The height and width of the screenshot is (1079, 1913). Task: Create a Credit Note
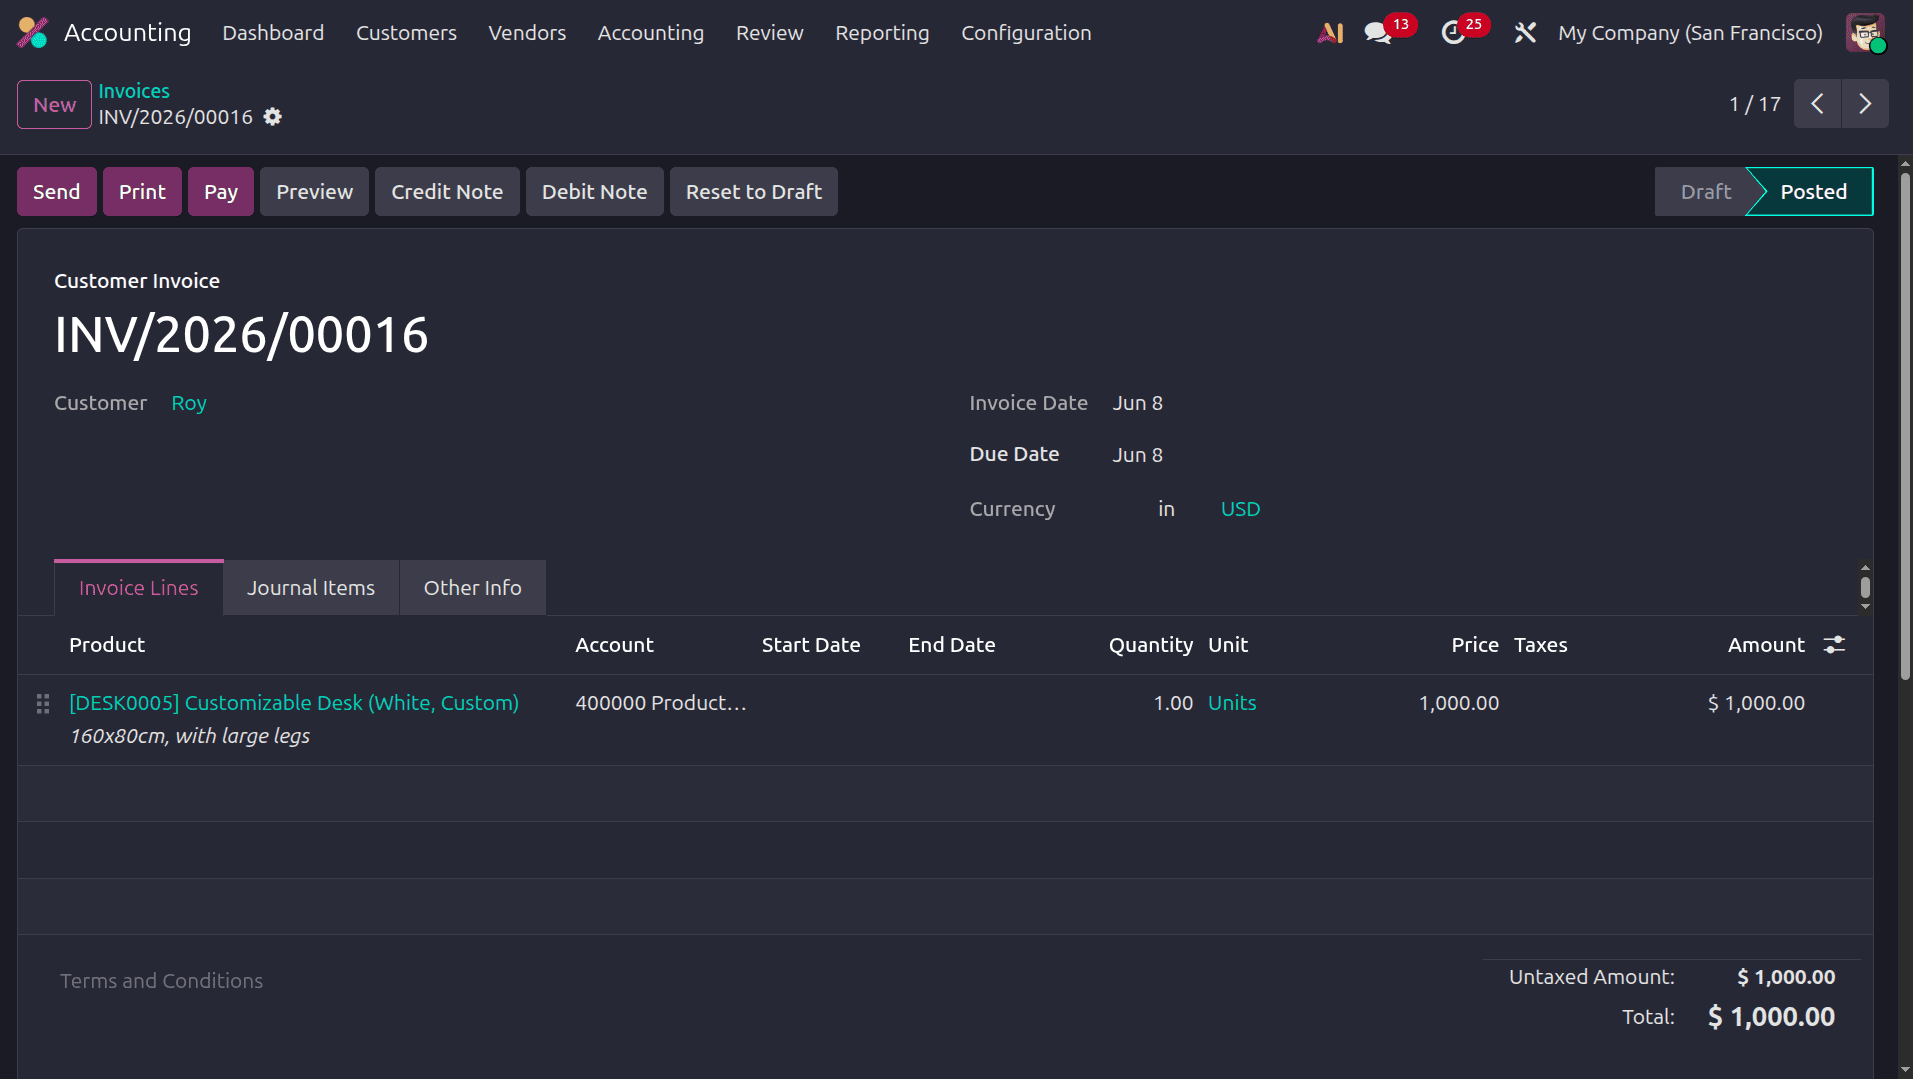click(447, 191)
